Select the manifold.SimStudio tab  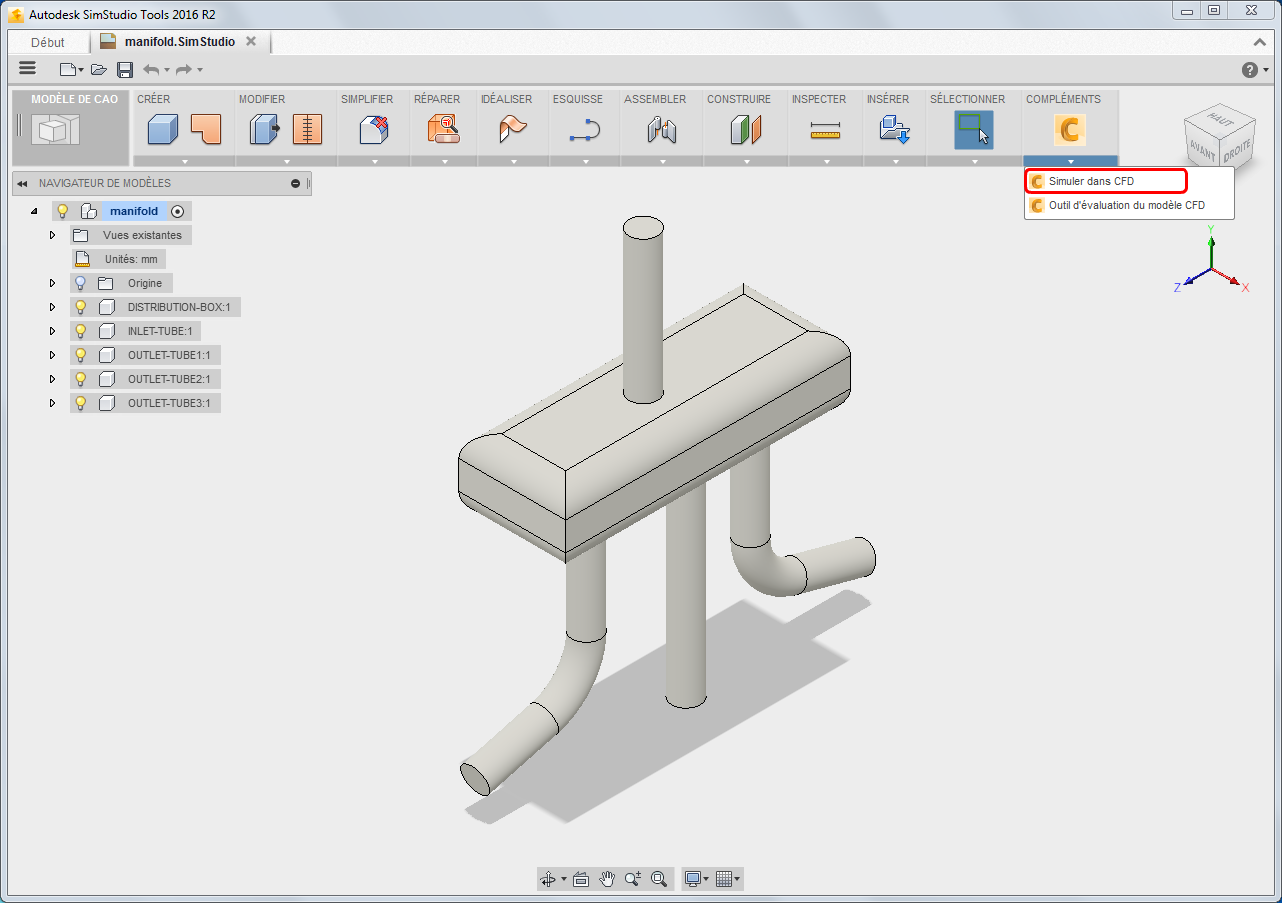click(180, 42)
